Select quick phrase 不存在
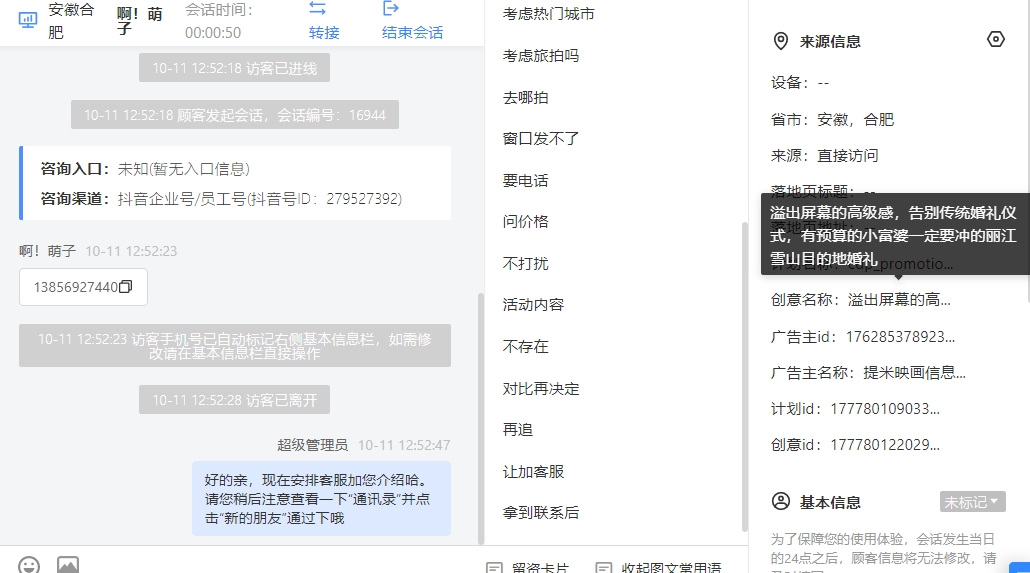The height and width of the screenshot is (573, 1030). pyautogui.click(x=525, y=346)
